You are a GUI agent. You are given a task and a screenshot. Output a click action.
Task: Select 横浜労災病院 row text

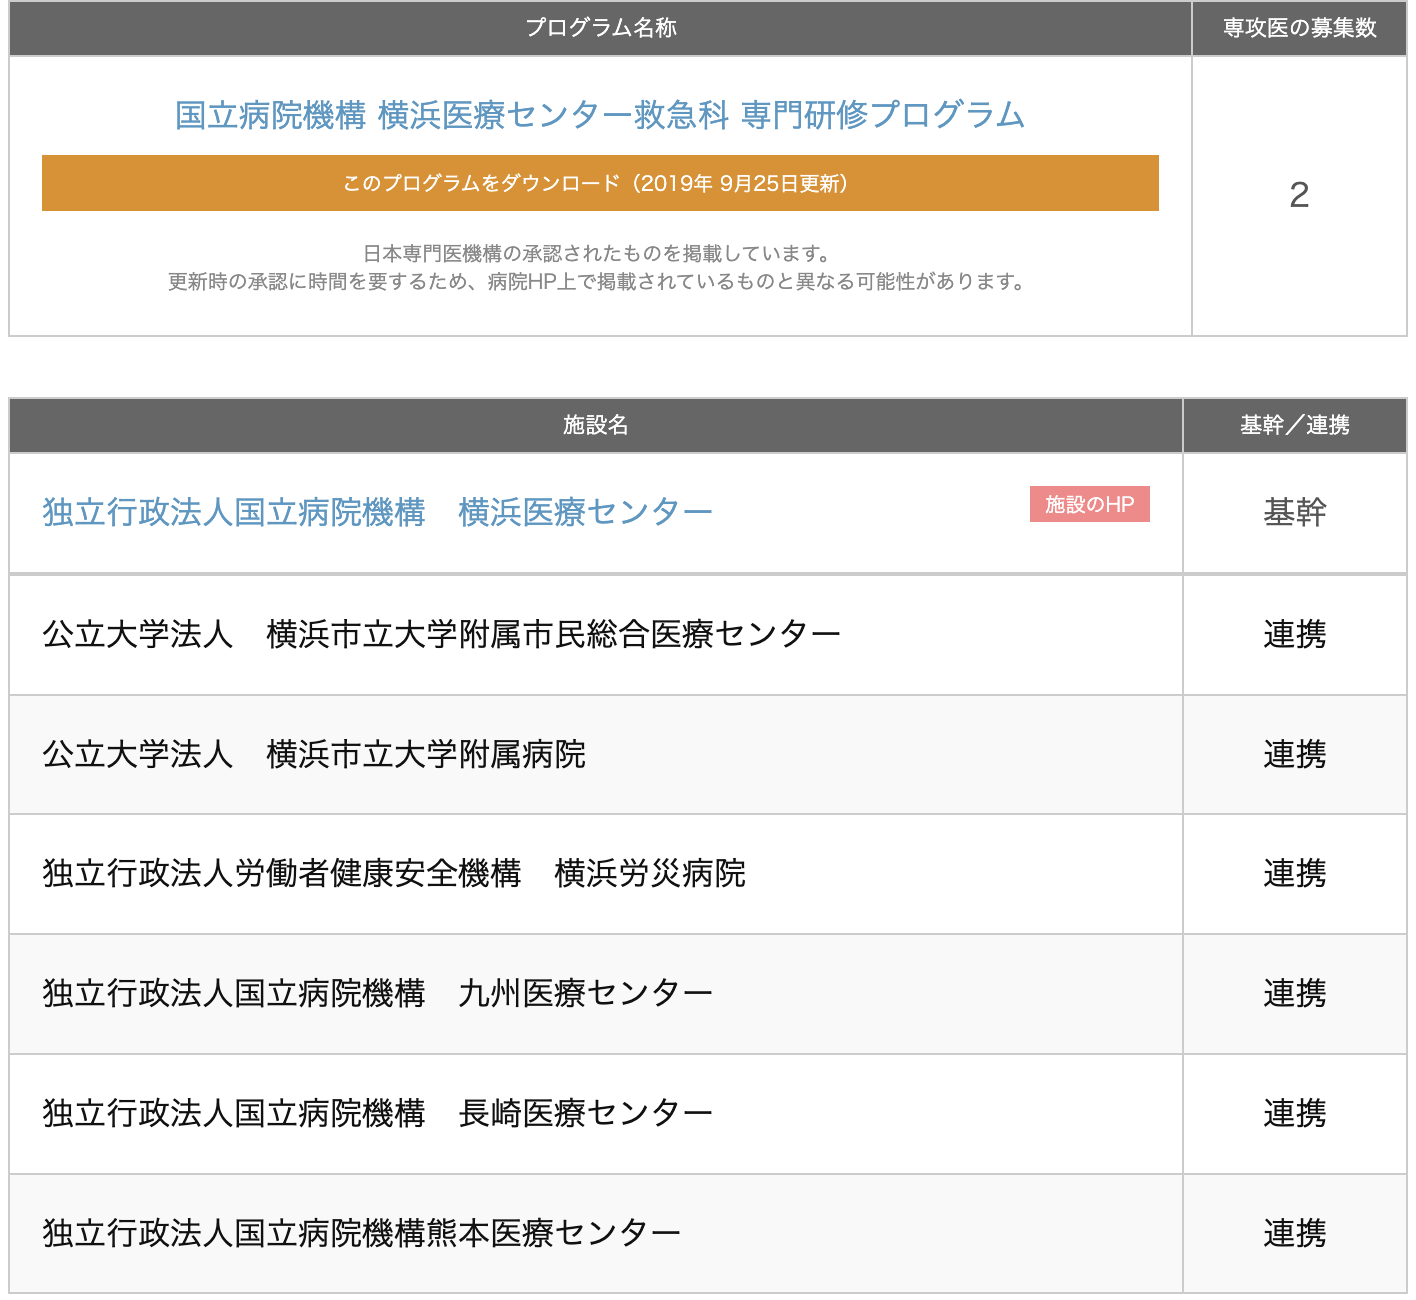point(394,873)
